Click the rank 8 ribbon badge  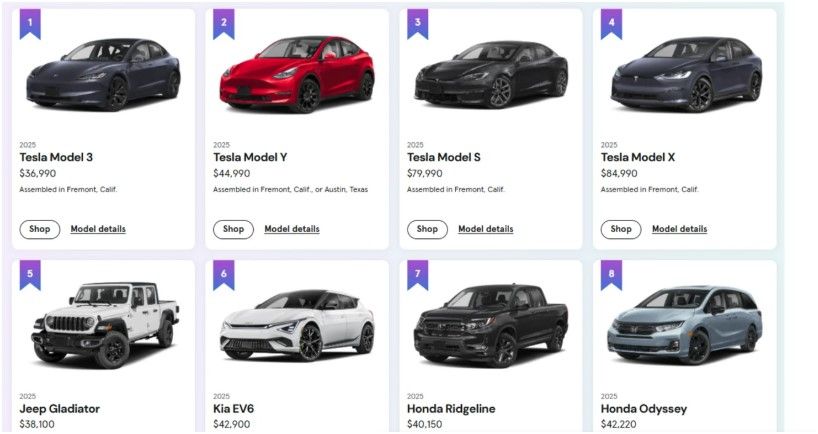click(x=611, y=274)
